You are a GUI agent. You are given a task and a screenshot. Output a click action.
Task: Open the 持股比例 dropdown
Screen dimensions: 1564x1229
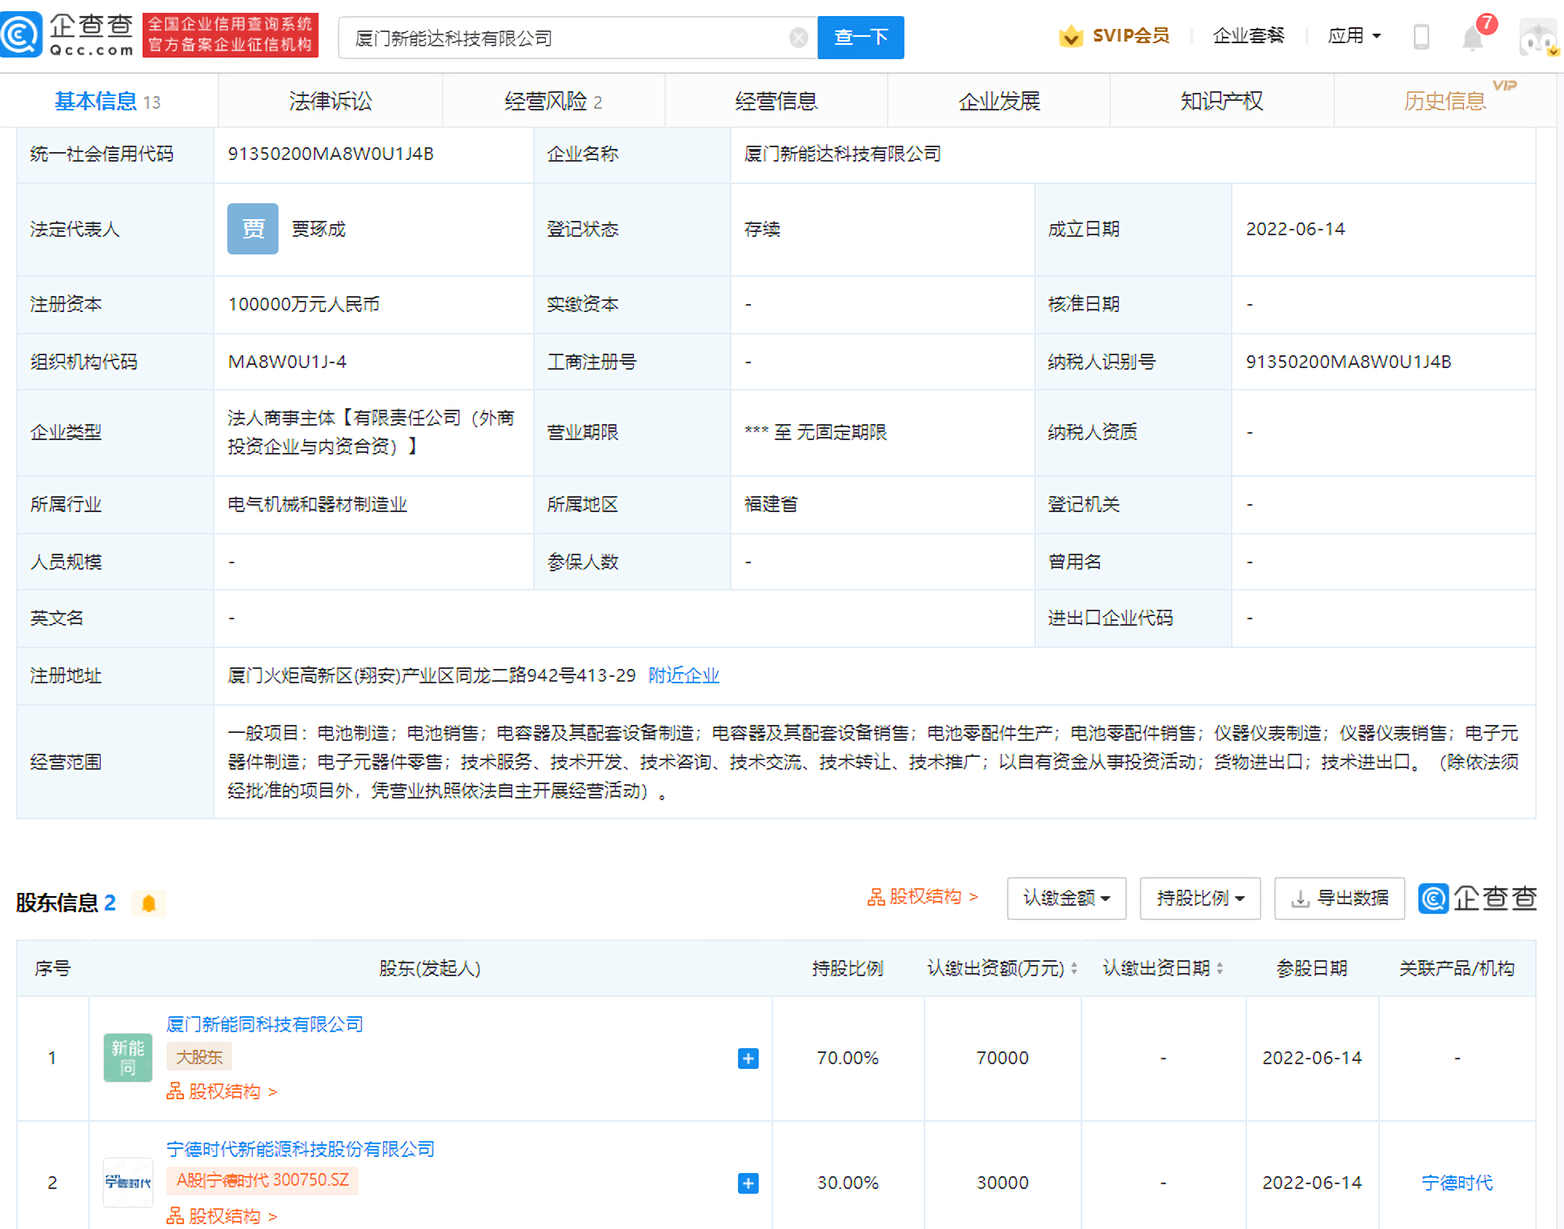pyautogui.click(x=1200, y=898)
